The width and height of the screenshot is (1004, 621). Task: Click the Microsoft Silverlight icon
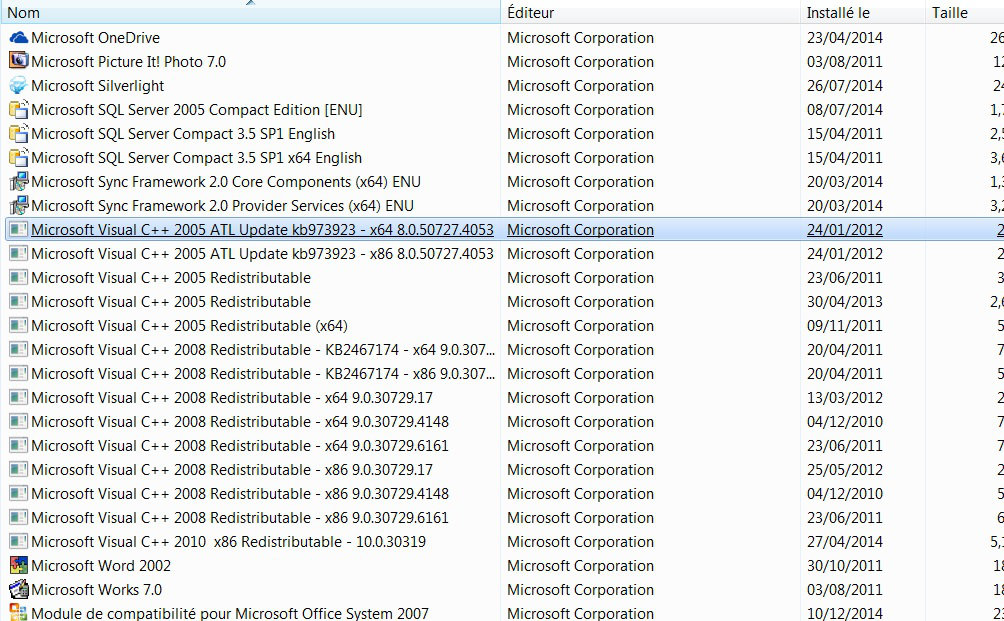tap(19, 86)
